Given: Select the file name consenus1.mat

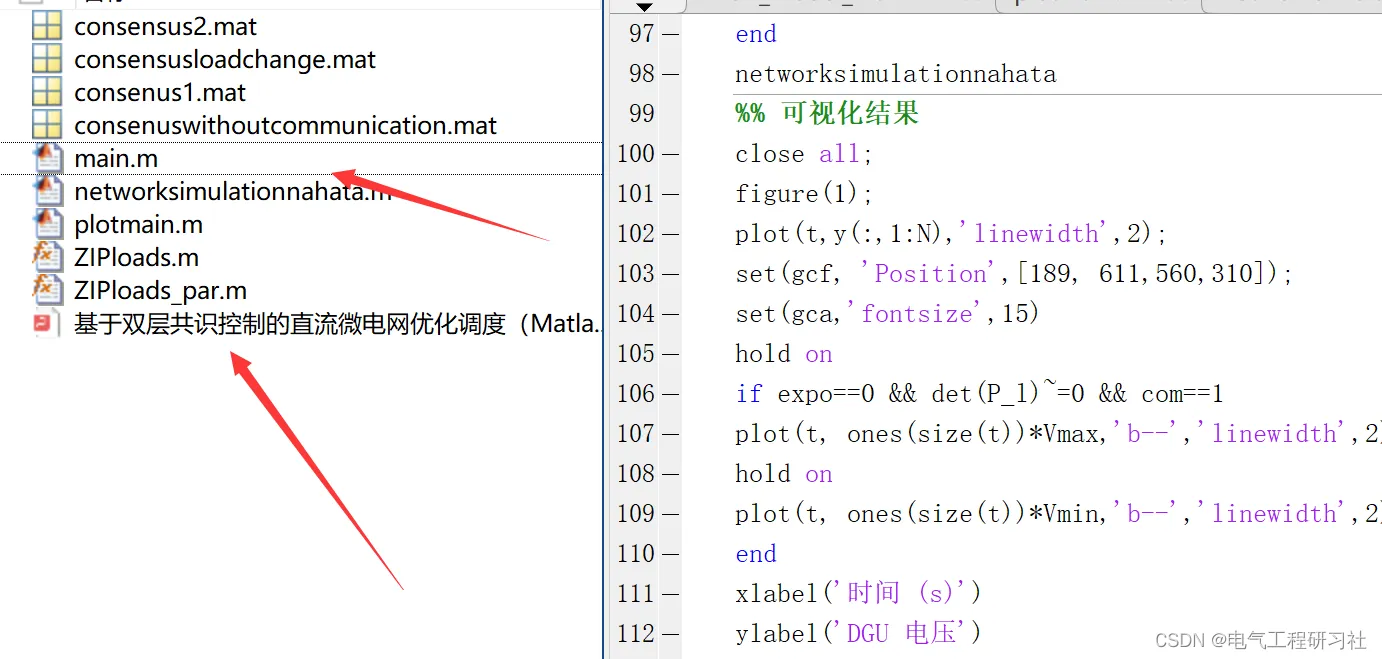Looking at the screenshot, I should point(160,93).
